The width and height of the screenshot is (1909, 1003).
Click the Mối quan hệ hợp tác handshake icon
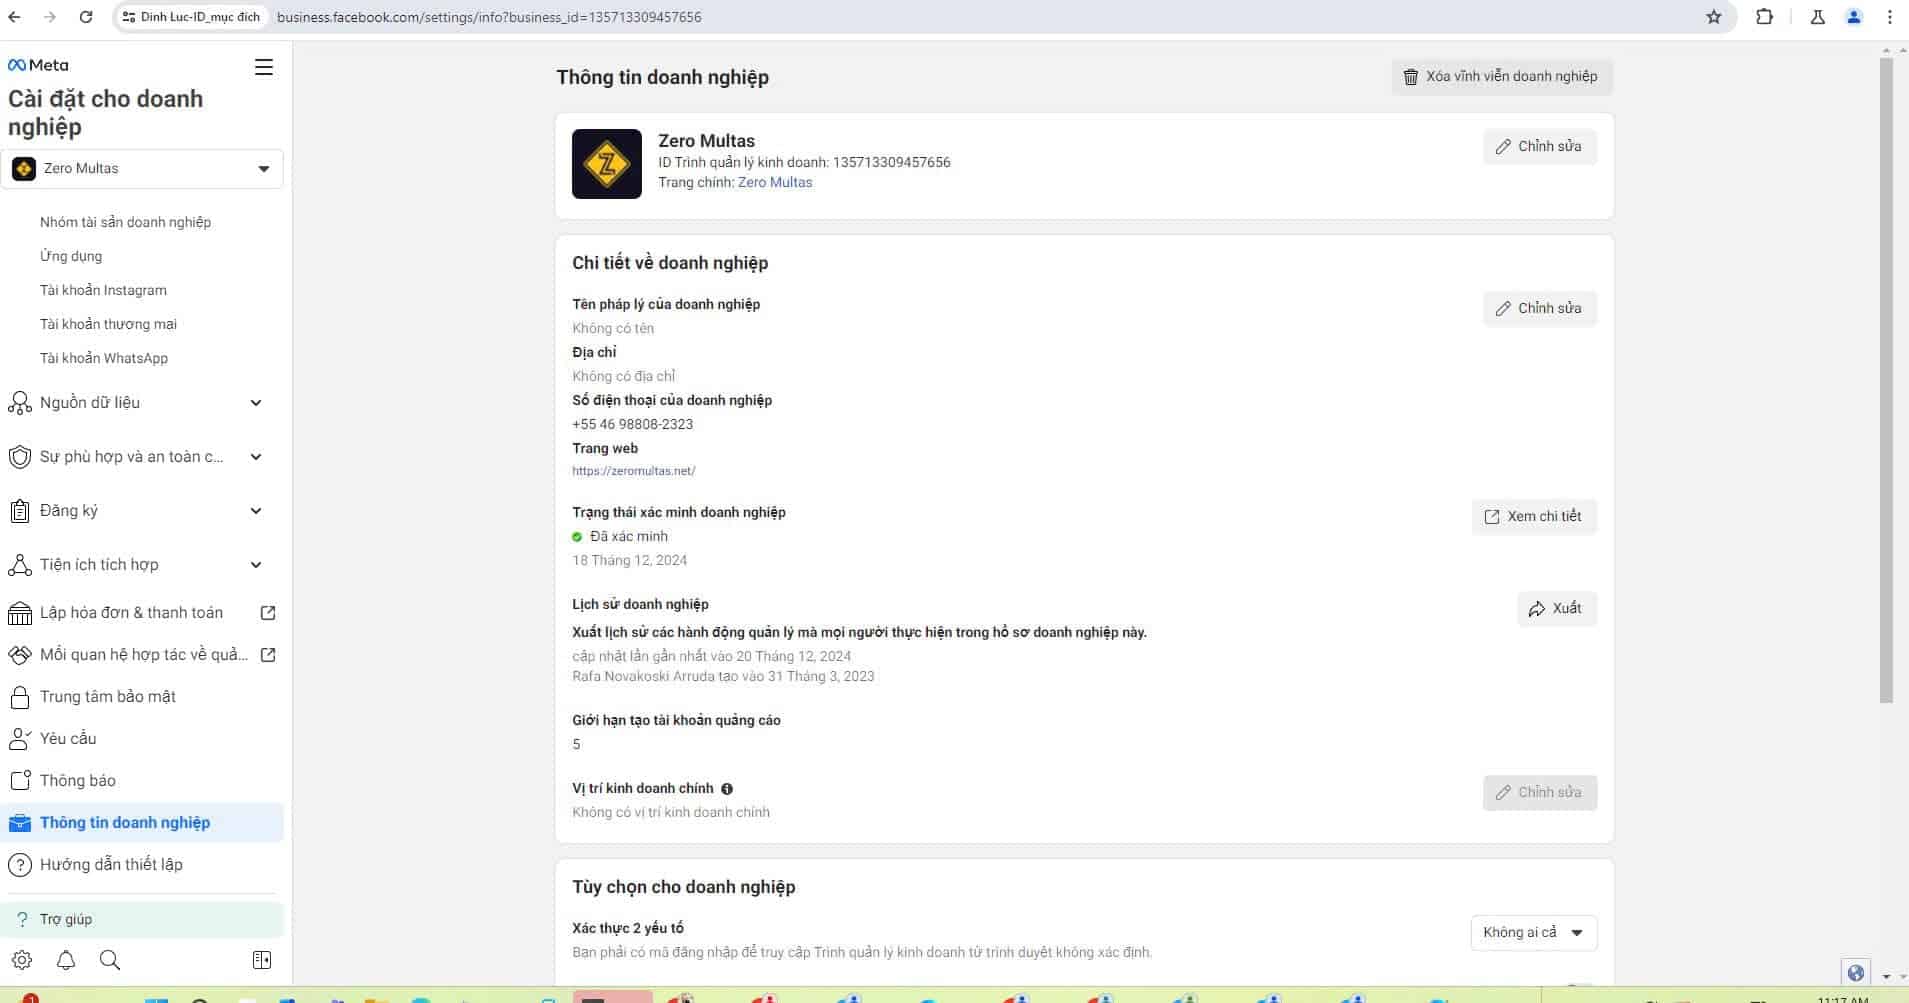click(20, 655)
